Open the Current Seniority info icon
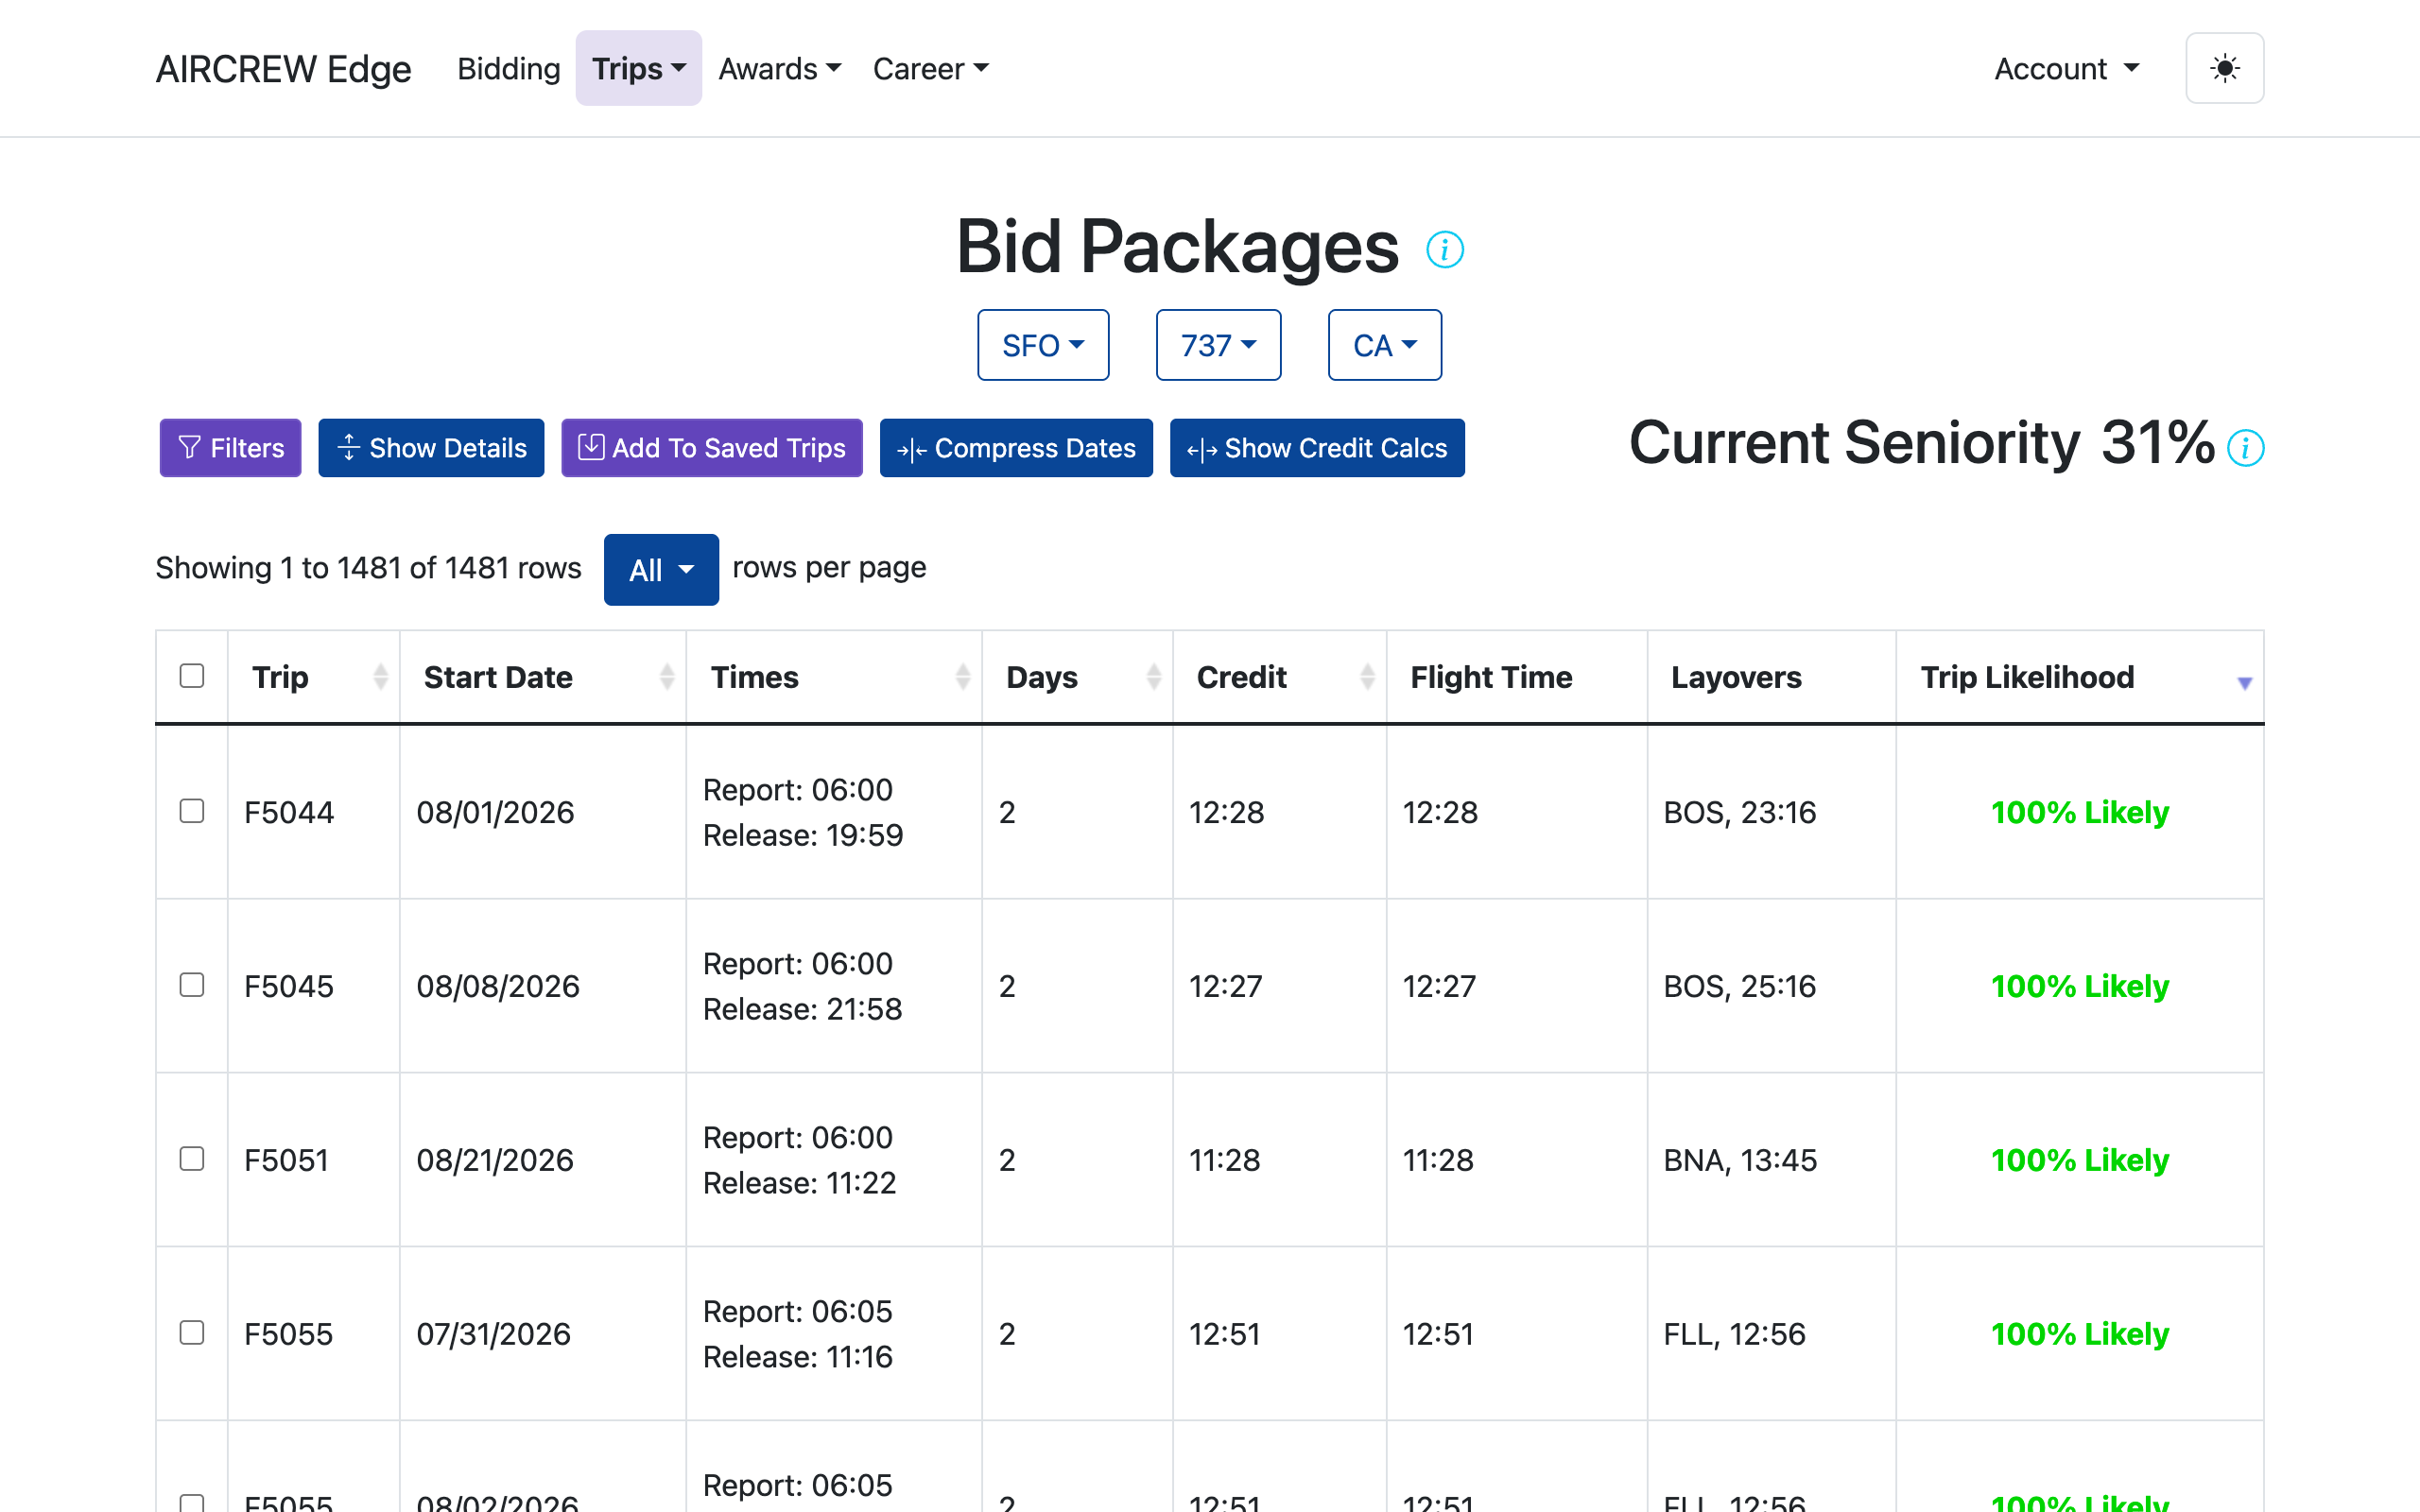Image resolution: width=2420 pixels, height=1512 pixels. [x=2245, y=447]
